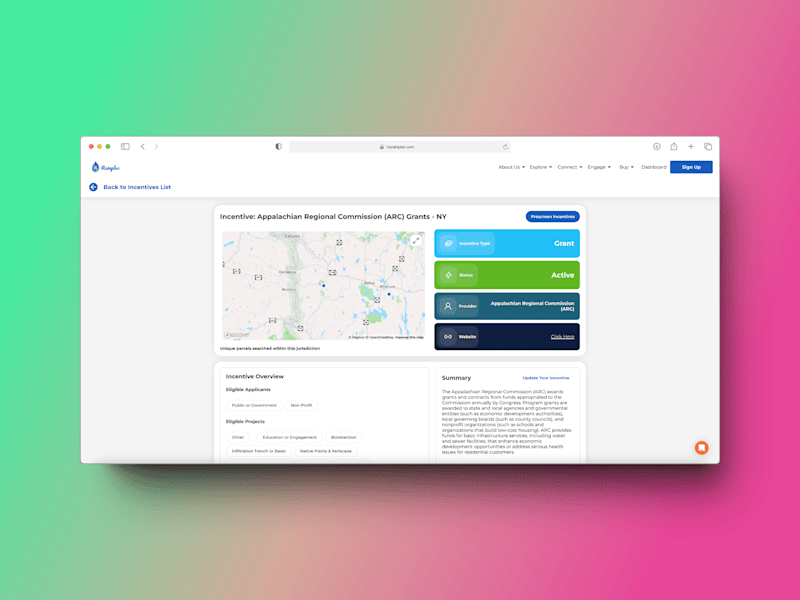The height and width of the screenshot is (600, 800).
Task: Toggle the Safari sidebar icon
Action: coord(125,146)
